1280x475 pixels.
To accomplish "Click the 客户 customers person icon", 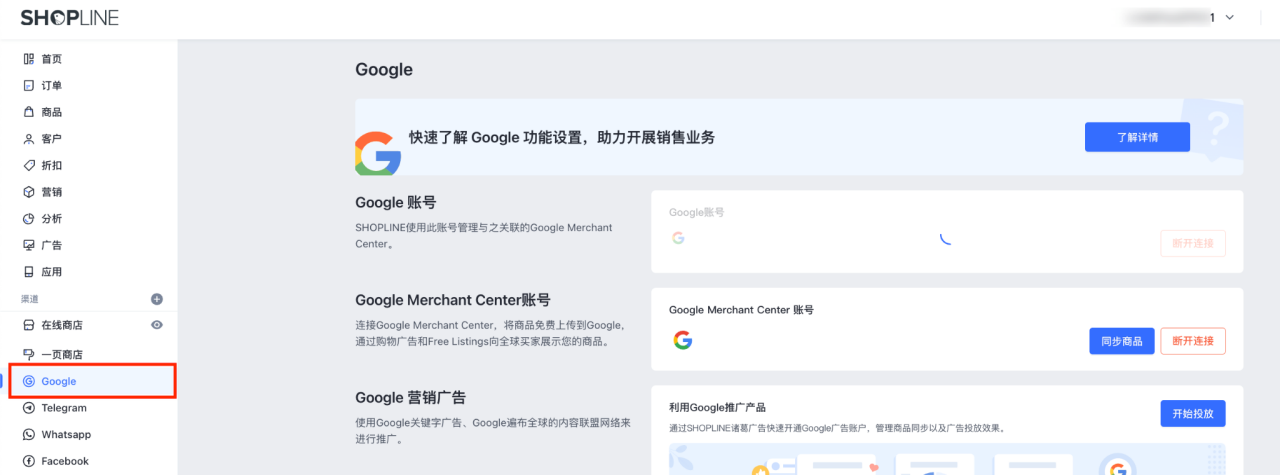I will [x=29, y=138].
